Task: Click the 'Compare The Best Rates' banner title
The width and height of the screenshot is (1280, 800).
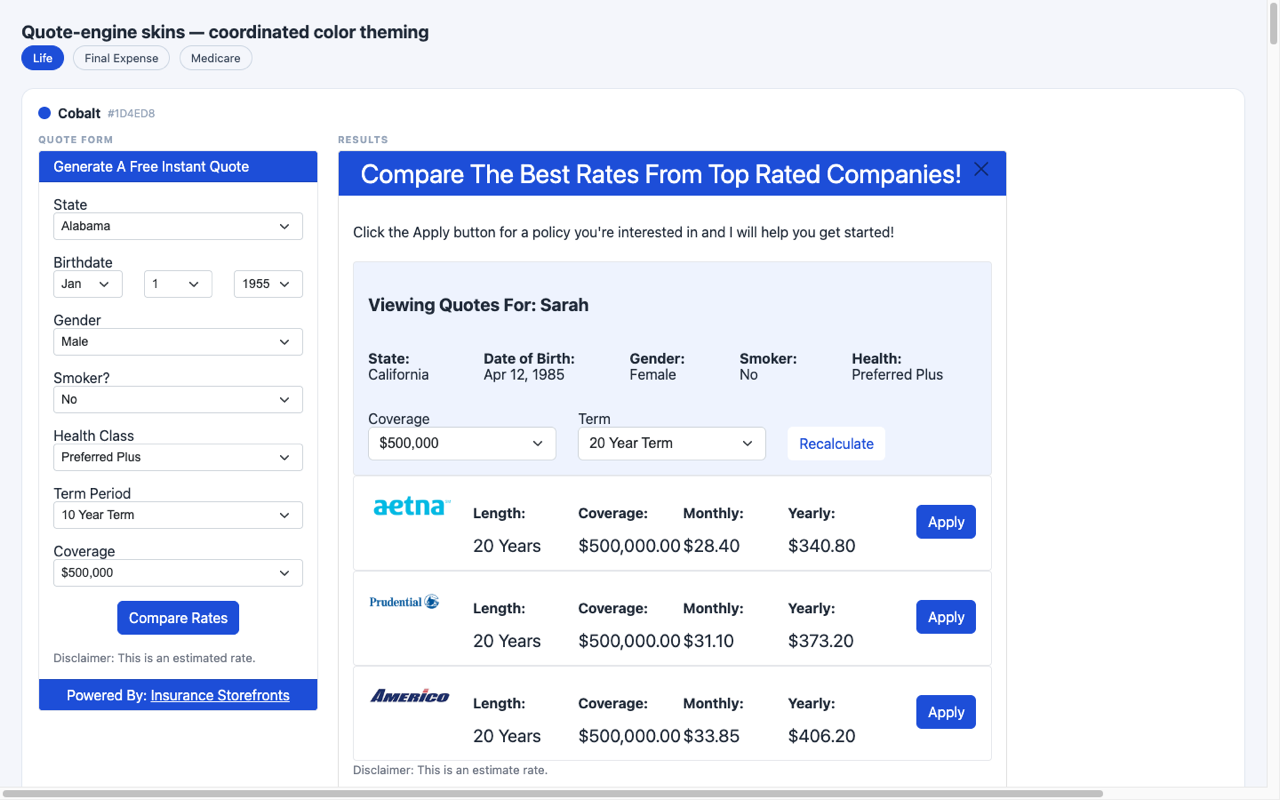Action: [660, 174]
